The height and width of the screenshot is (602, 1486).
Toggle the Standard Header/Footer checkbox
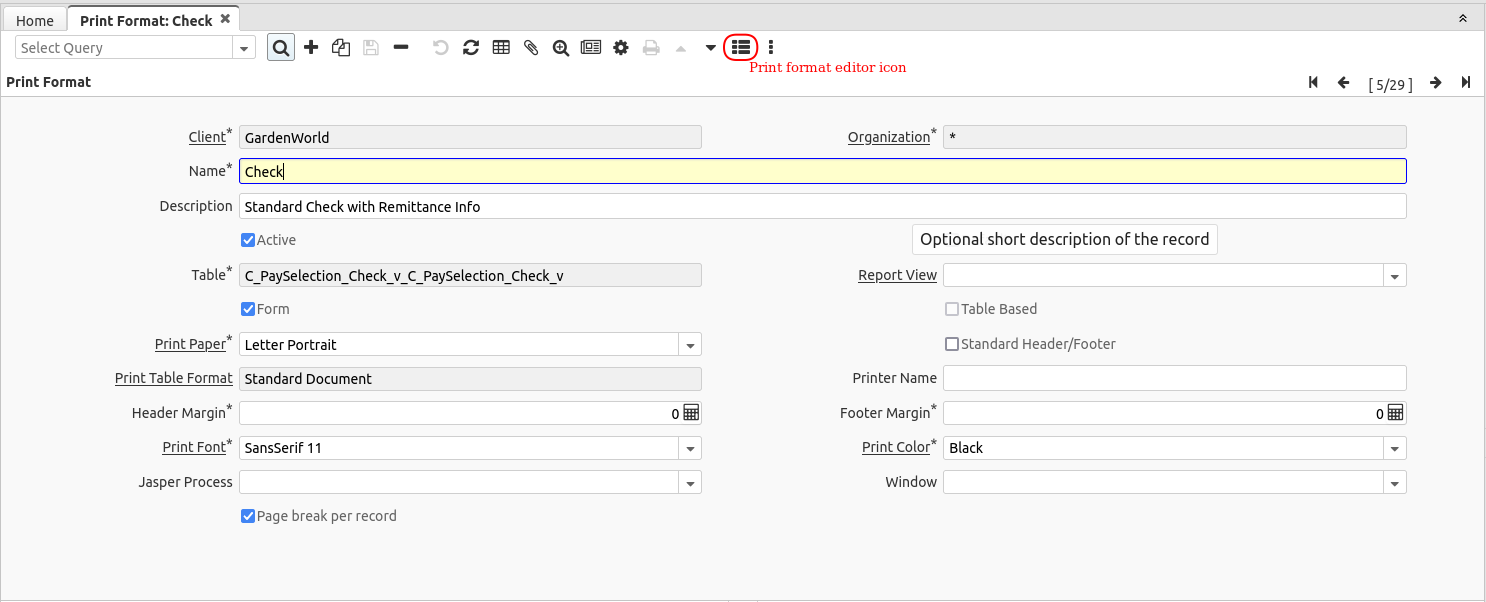coord(952,344)
